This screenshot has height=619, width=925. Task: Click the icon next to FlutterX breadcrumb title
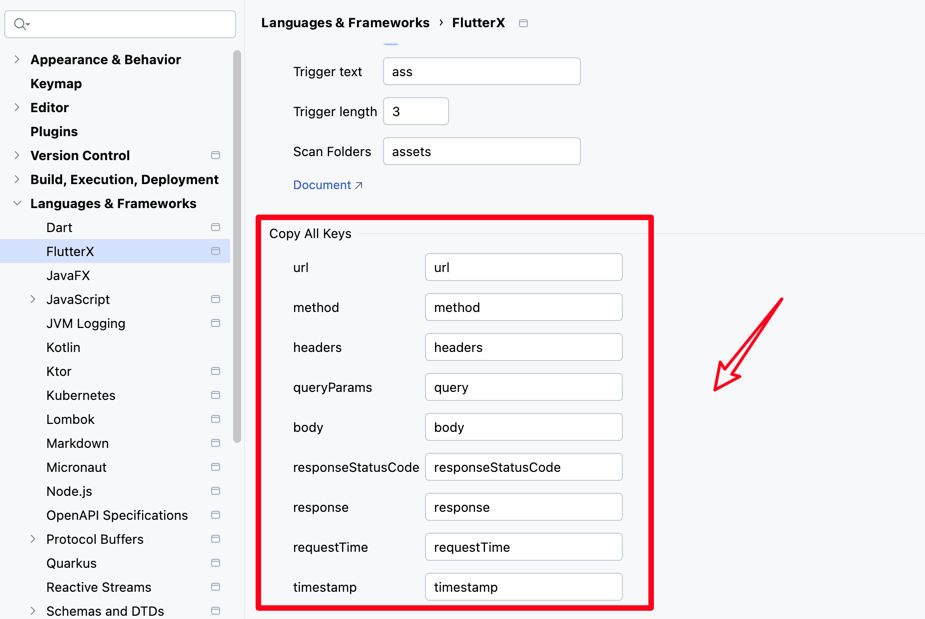[x=523, y=23]
